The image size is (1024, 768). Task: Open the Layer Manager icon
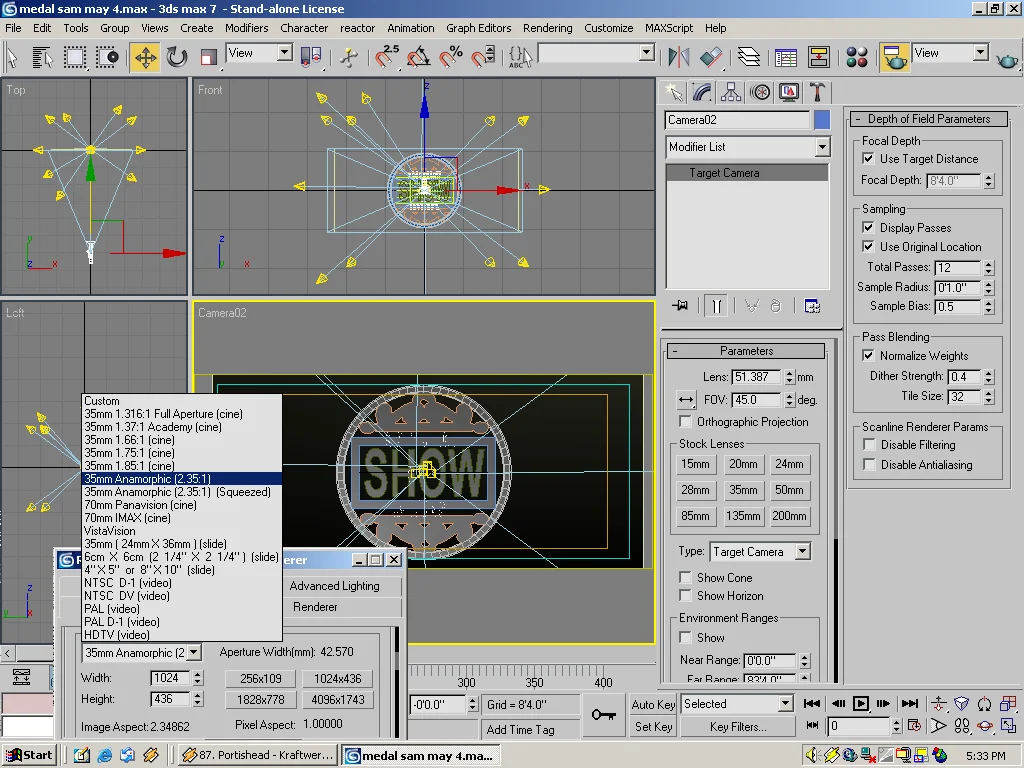pyautogui.click(x=748, y=57)
